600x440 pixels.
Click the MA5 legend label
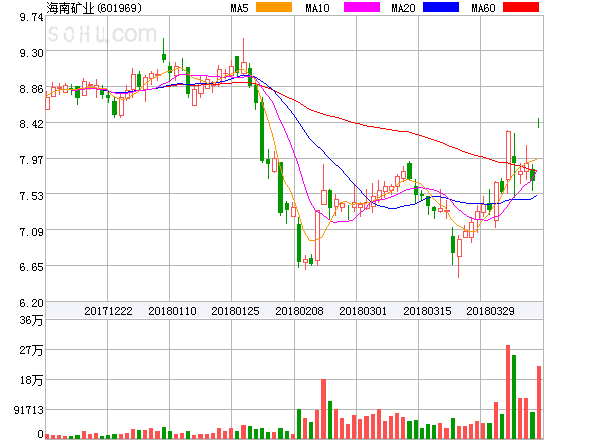239,8
